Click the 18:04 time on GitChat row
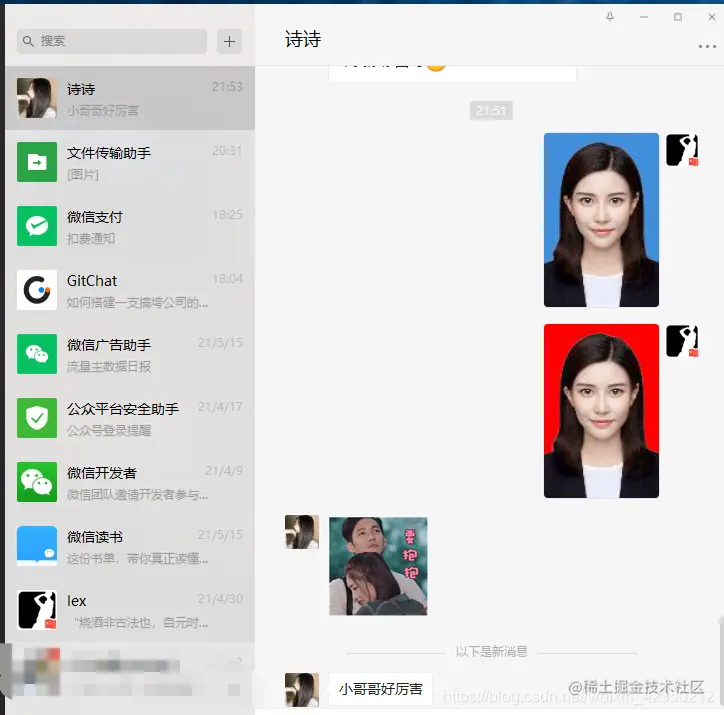The image size is (724, 715). point(227,279)
